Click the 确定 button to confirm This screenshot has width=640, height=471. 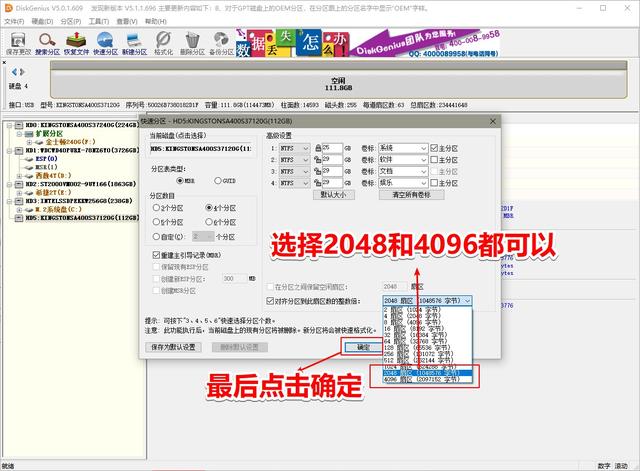coord(363,347)
